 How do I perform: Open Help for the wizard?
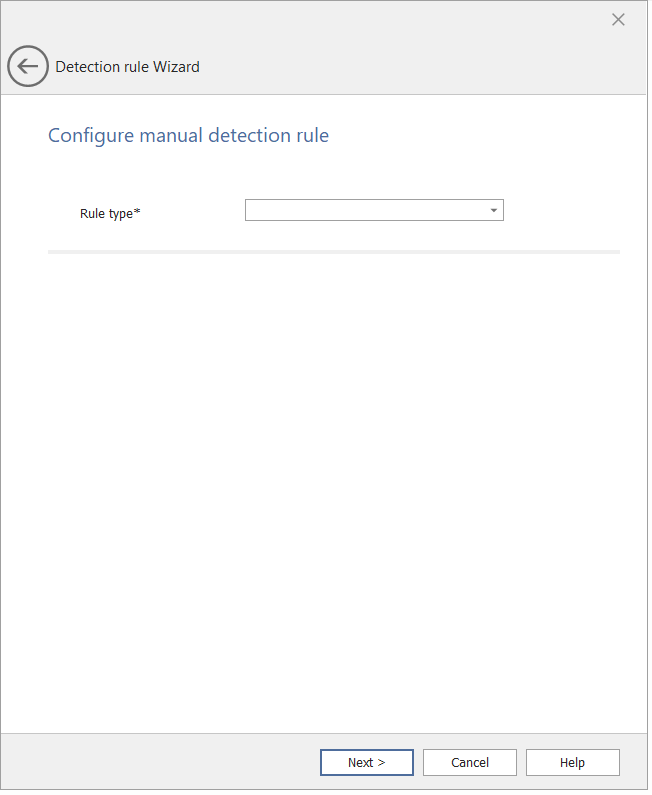click(x=572, y=763)
